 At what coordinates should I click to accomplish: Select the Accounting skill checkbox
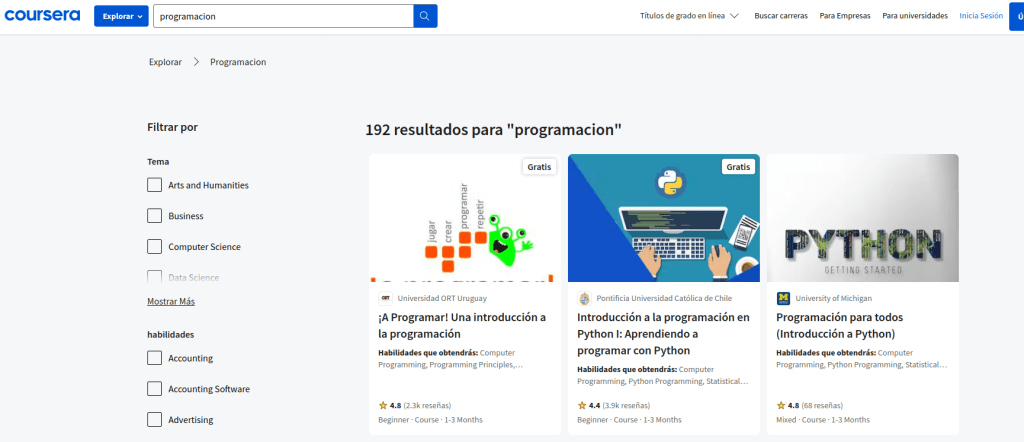coord(155,358)
